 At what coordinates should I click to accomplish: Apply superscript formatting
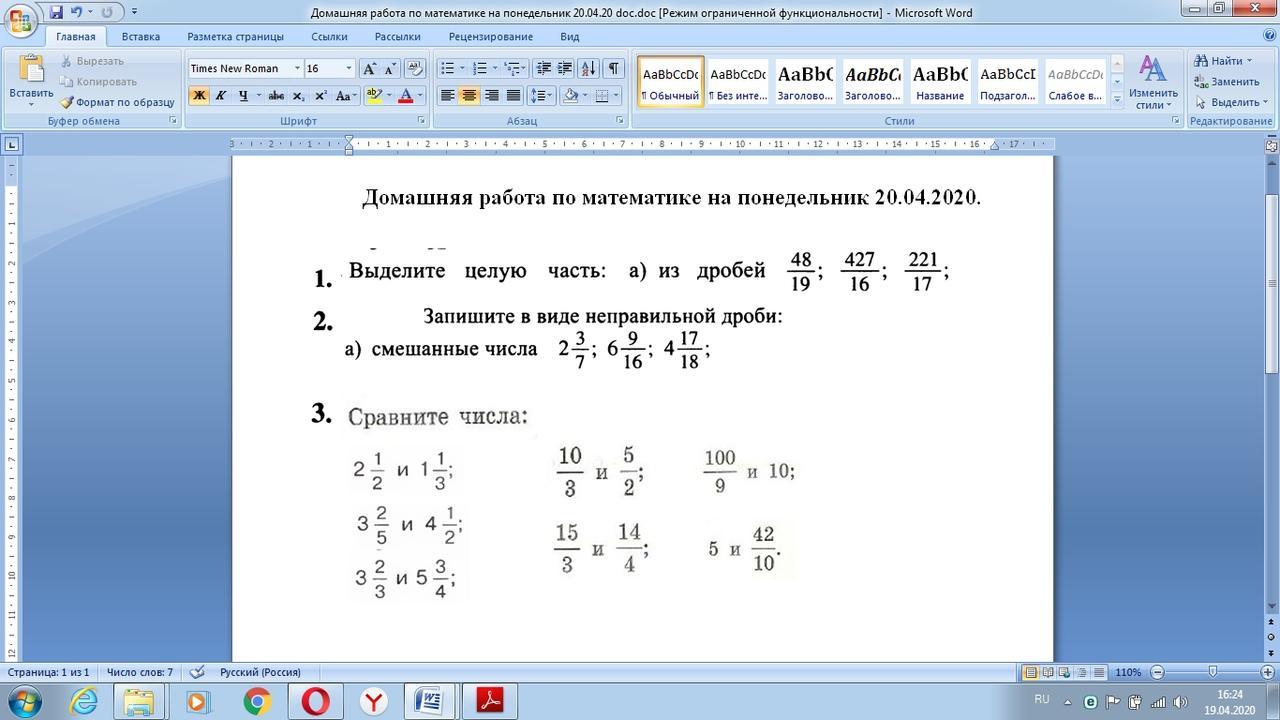click(320, 96)
